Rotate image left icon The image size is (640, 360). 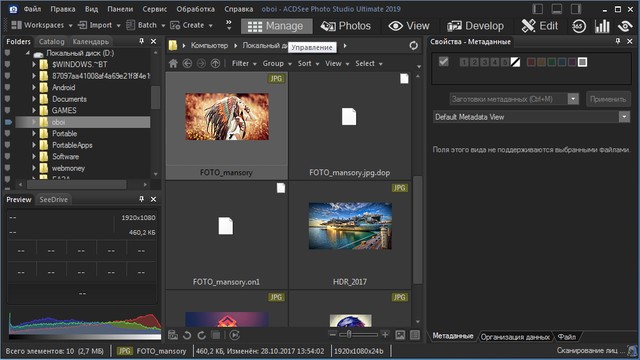[187, 335]
